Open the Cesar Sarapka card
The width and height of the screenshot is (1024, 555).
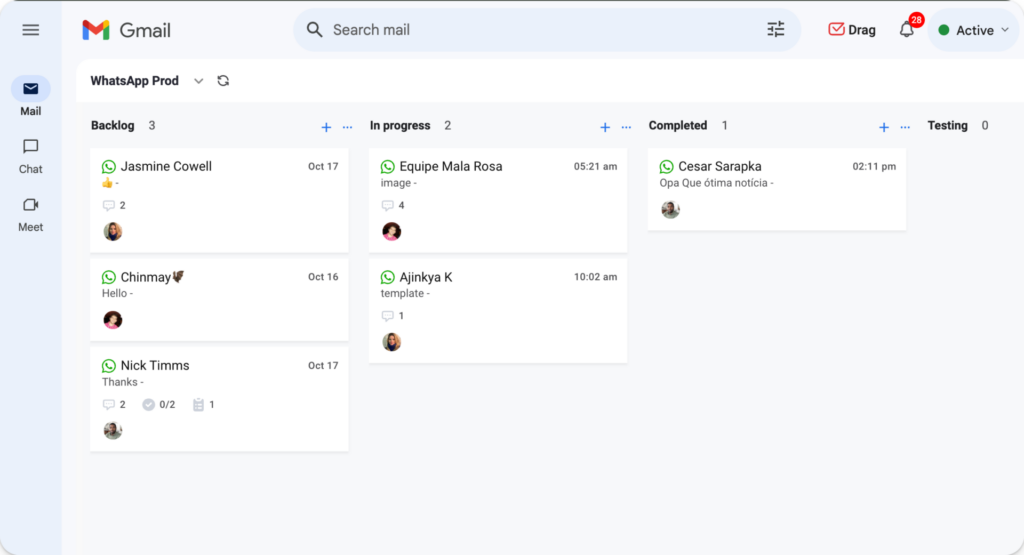coord(777,189)
